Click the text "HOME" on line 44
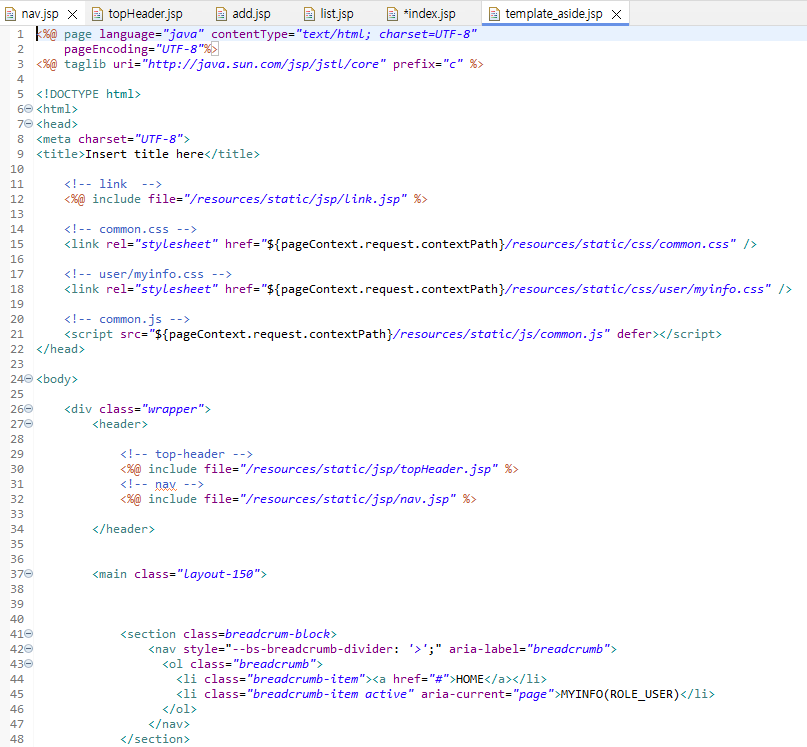807x747 pixels. (470, 679)
